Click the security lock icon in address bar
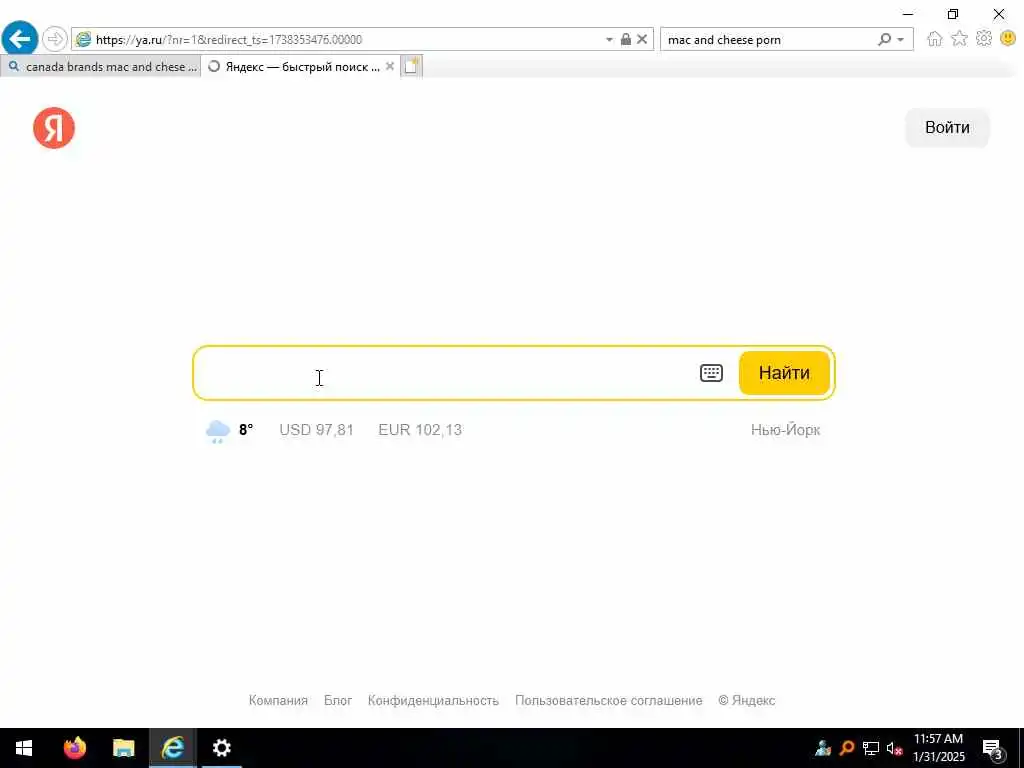Viewport: 1024px width, 768px height. point(626,39)
